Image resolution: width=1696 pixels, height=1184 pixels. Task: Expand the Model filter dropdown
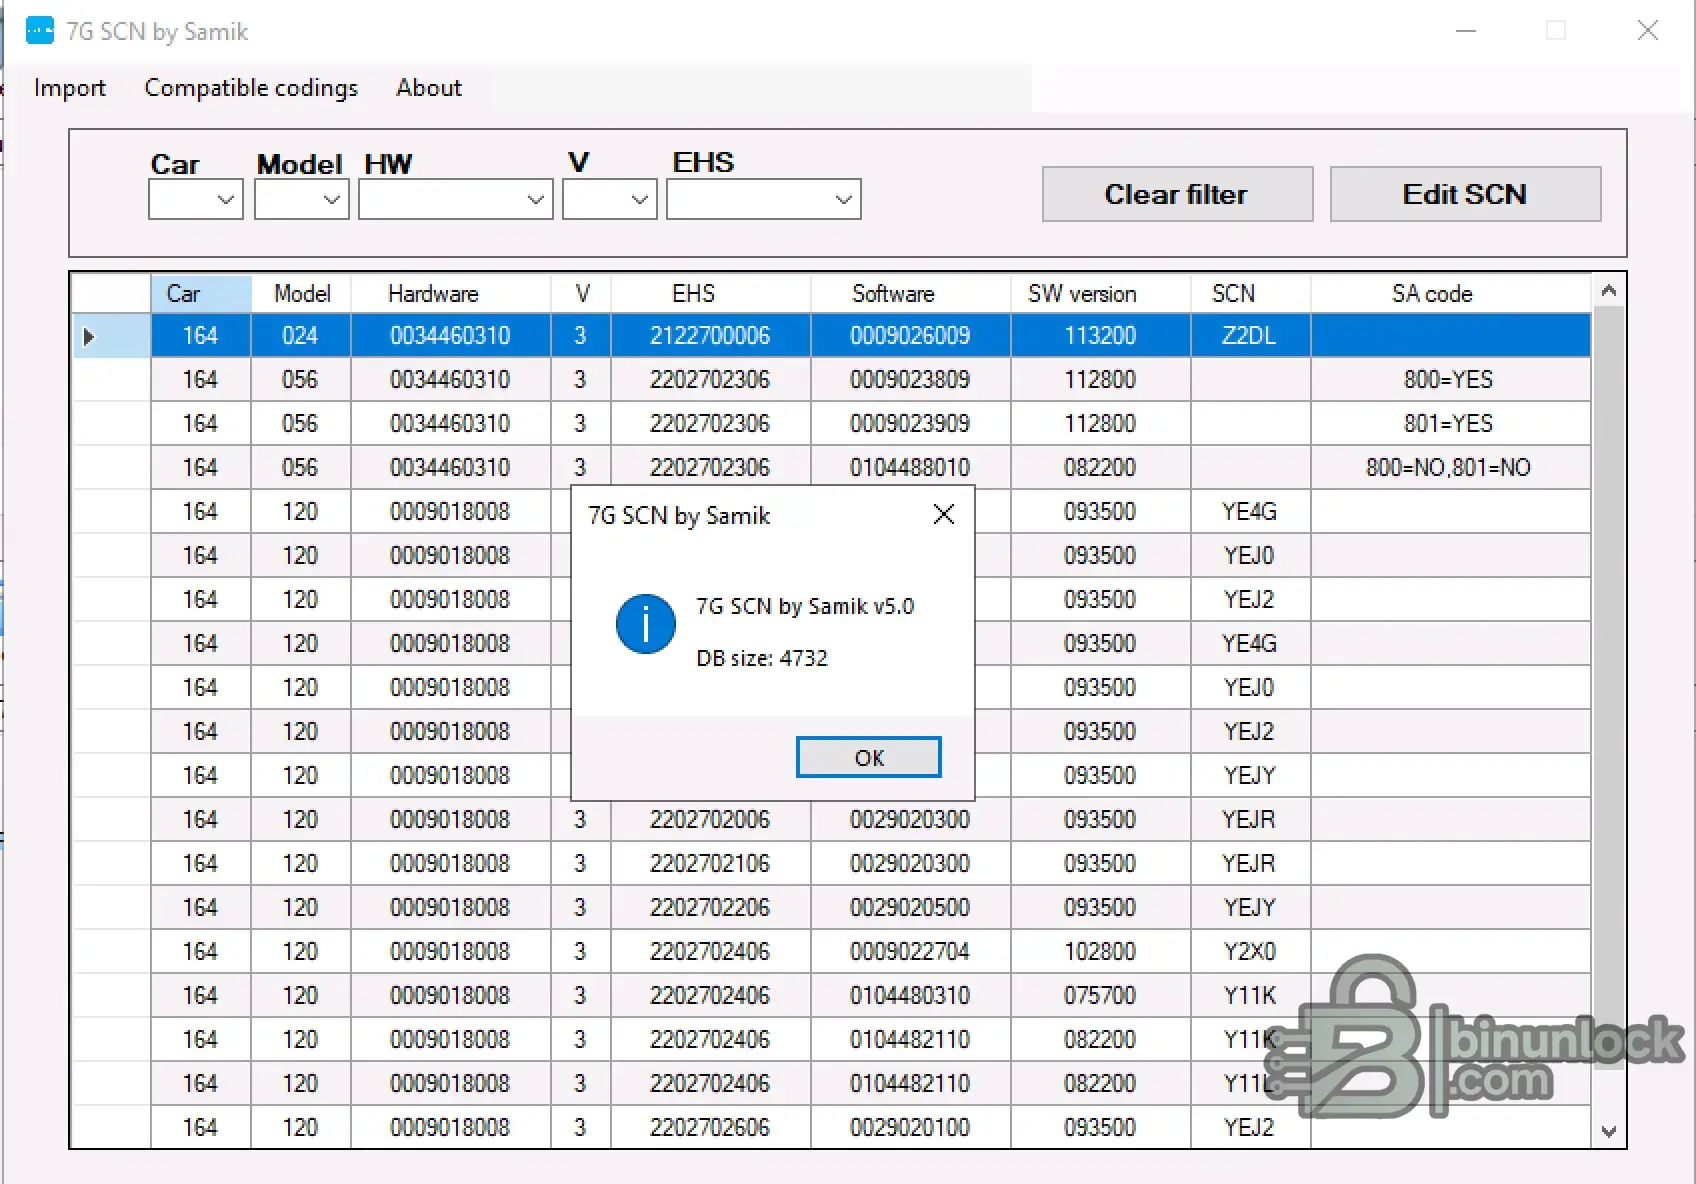tap(332, 200)
